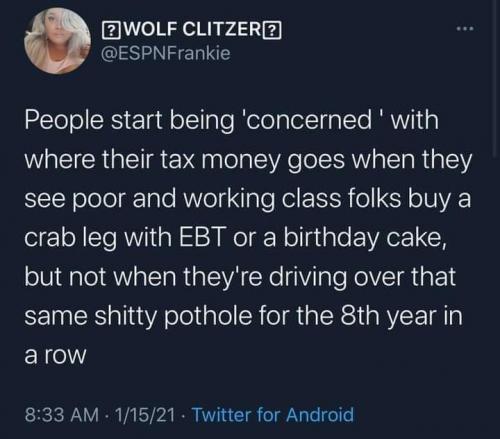This screenshot has height=439, width=500.
Task: Click the emoji placeholder after CLITZER
Action: tap(273, 31)
